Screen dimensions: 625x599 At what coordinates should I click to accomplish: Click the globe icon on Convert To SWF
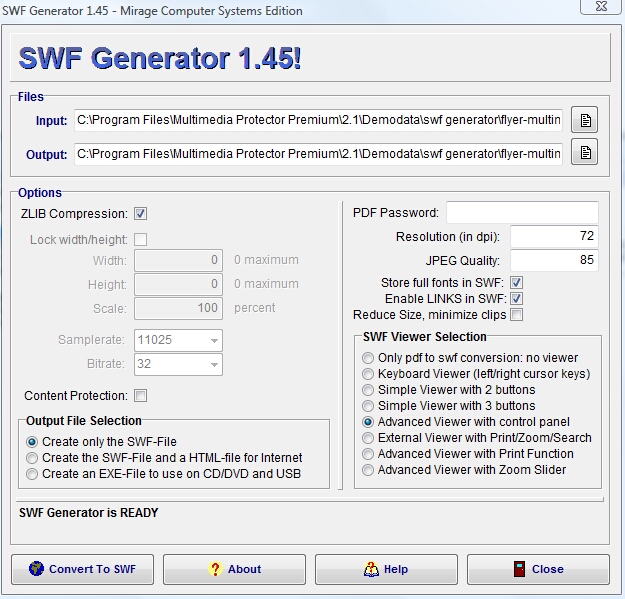[37, 569]
